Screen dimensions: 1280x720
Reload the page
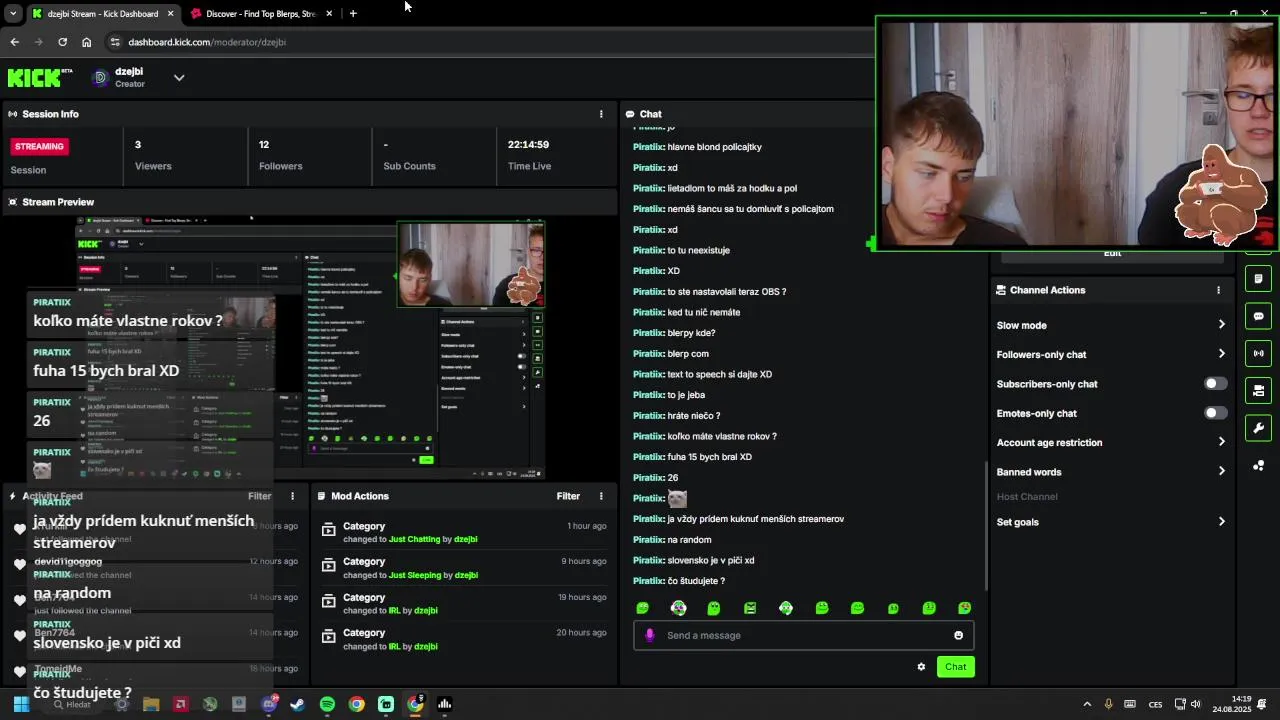point(62,42)
